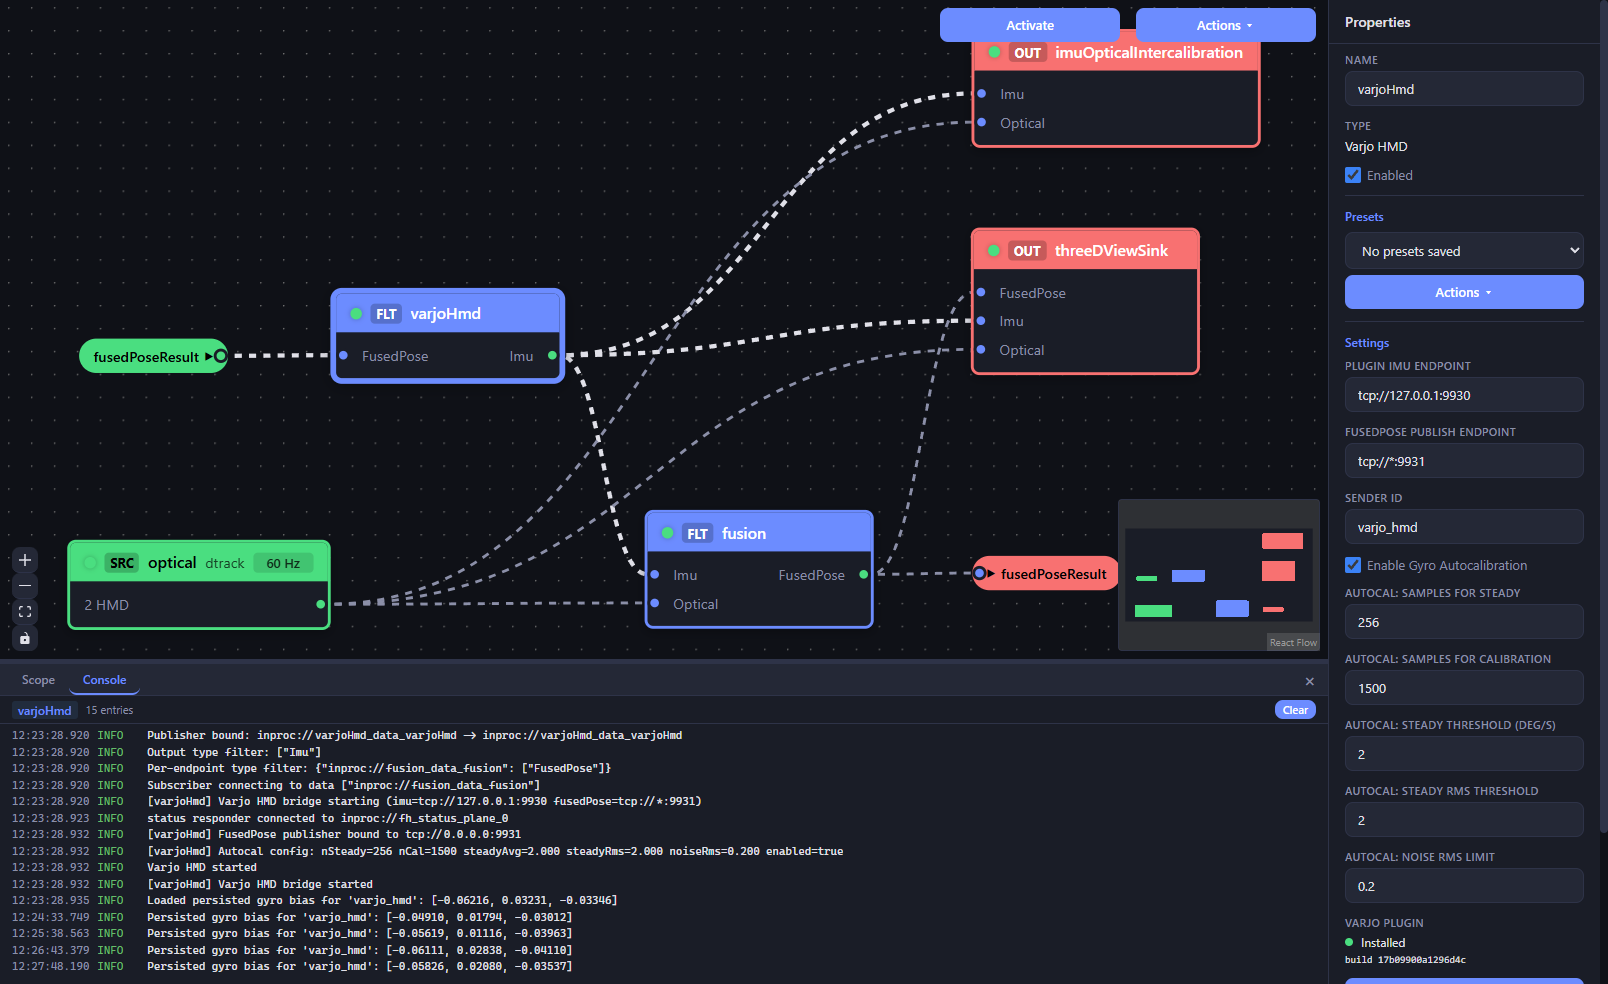Click the varjoHmd FusedPose input port
This screenshot has width=1608, height=984.
[x=343, y=355]
